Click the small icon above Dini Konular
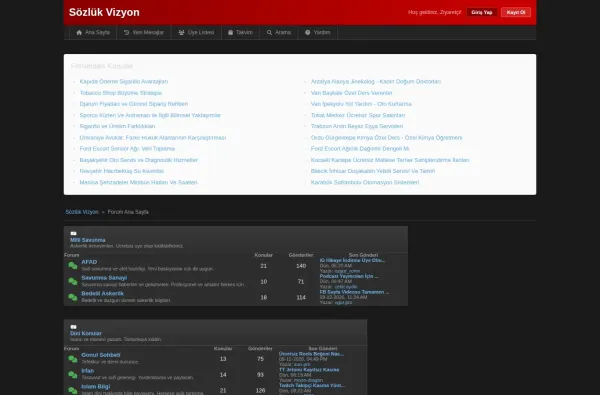 73,327
